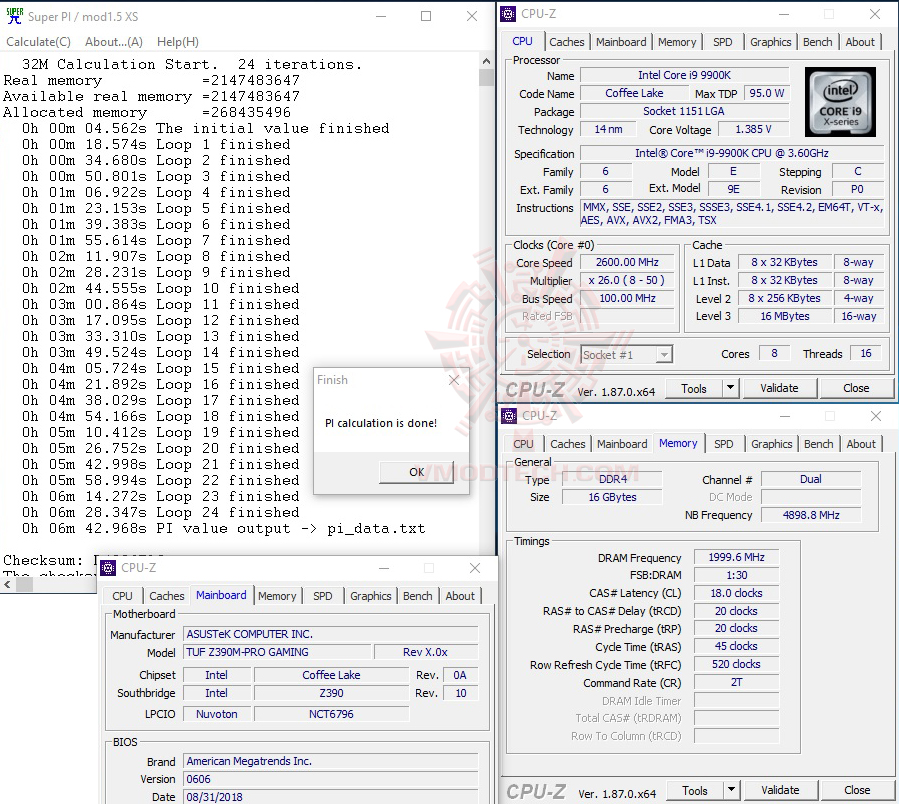Switch to the SPD tab in CPU-Z
Viewport: 899px width, 804px height.
725,42
